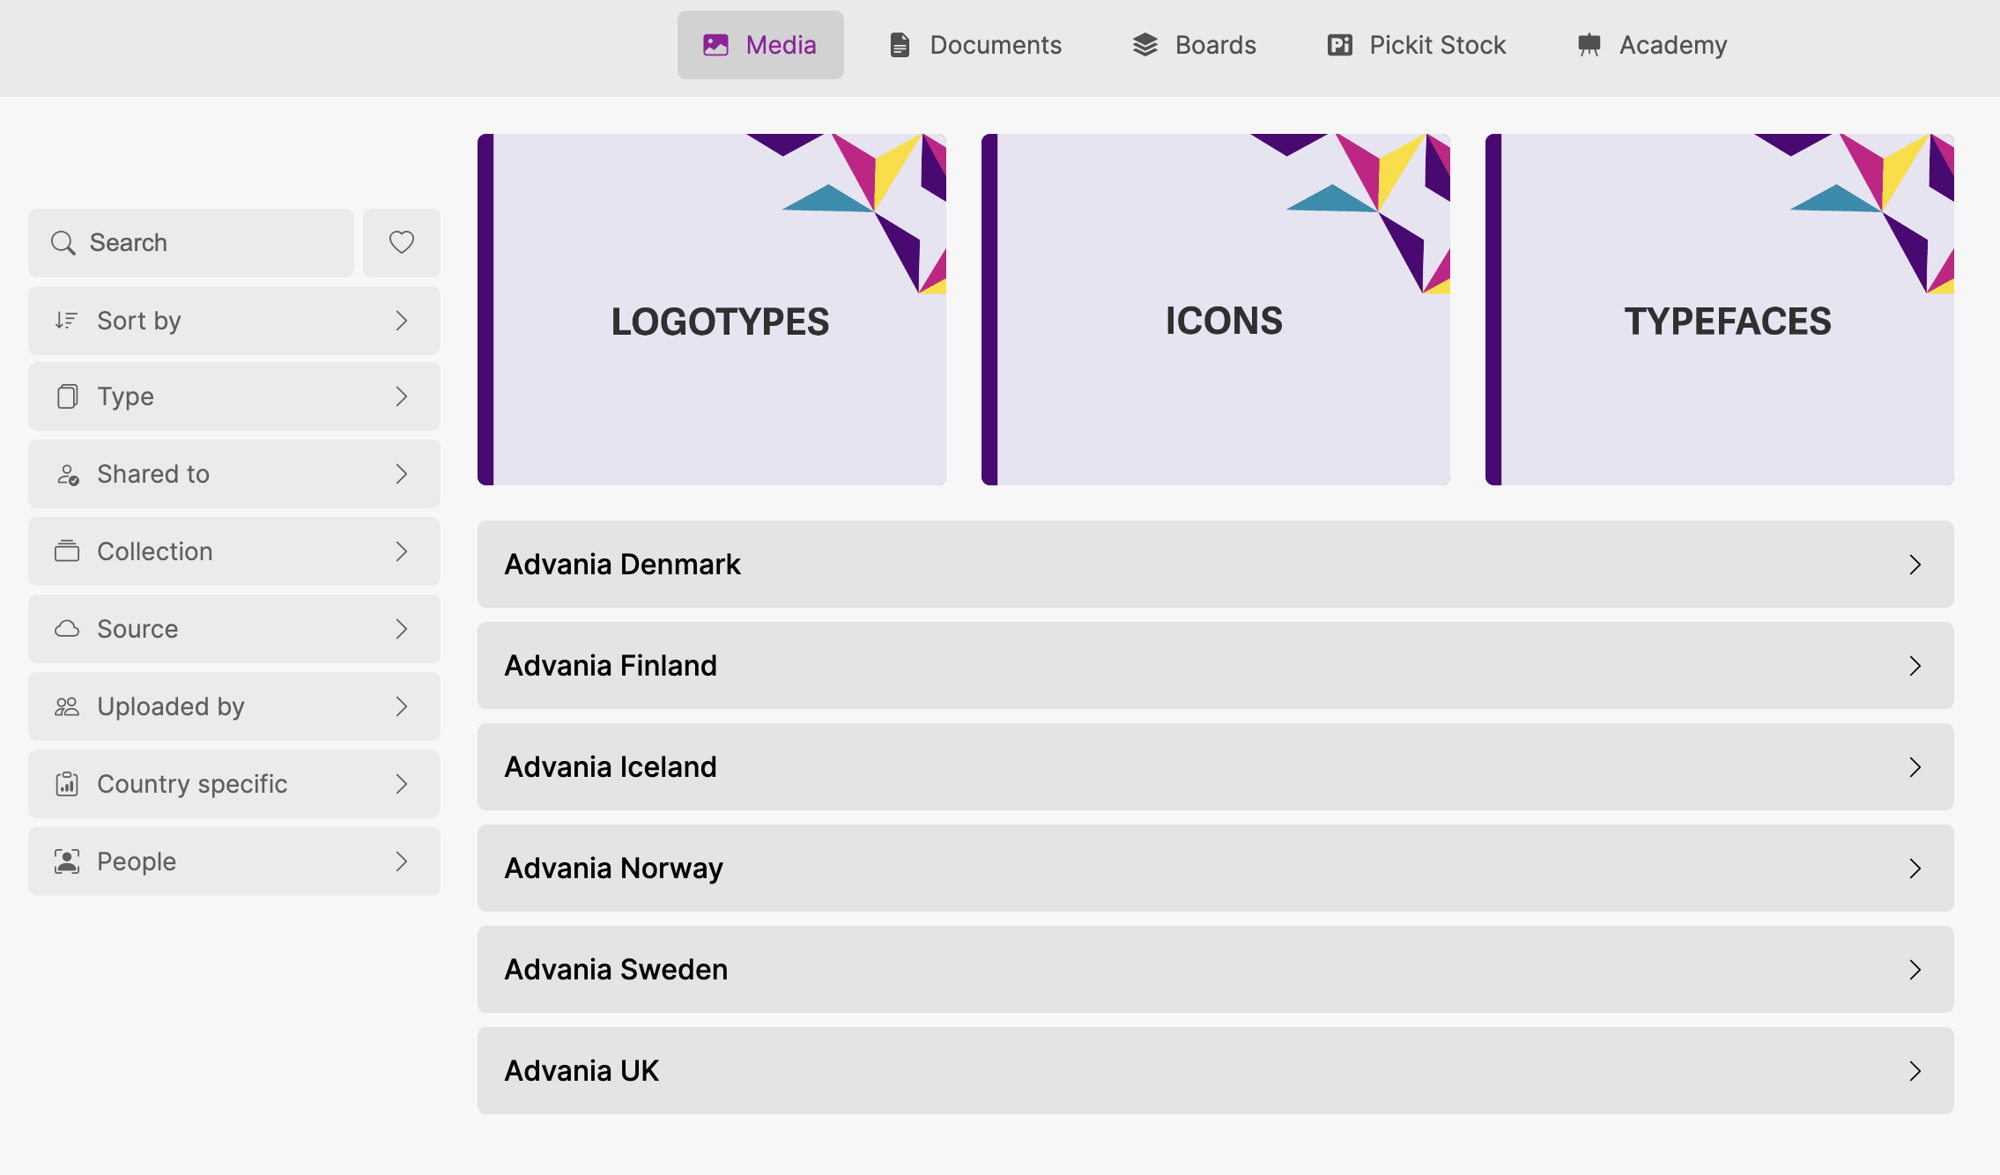Click the magnifying glass search icon

[x=63, y=243]
